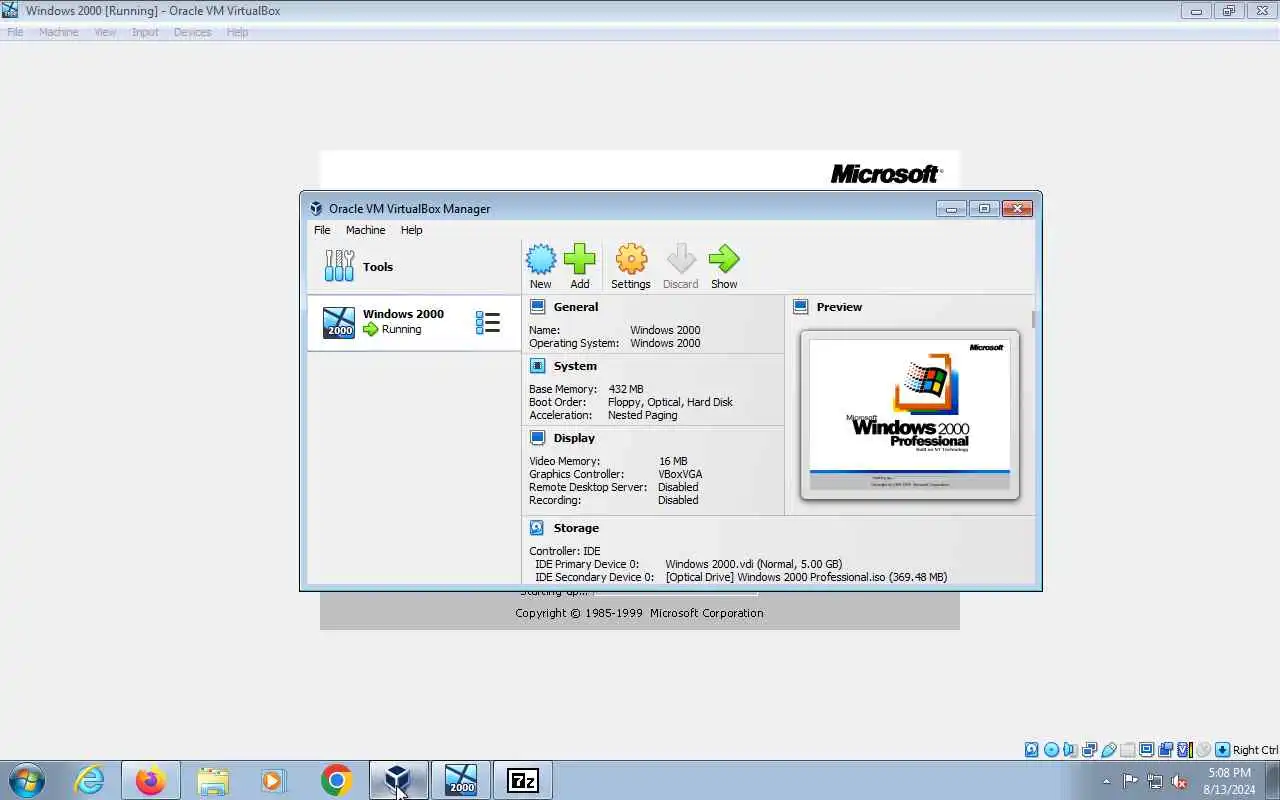Select the Tools screwdriver icon
The height and width of the screenshot is (800, 1280).
click(x=339, y=266)
